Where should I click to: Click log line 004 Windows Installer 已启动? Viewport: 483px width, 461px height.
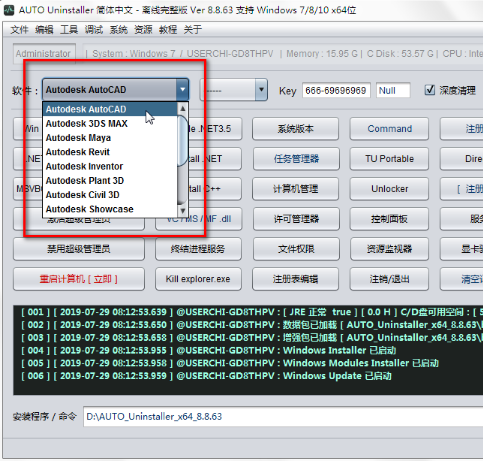point(209,350)
